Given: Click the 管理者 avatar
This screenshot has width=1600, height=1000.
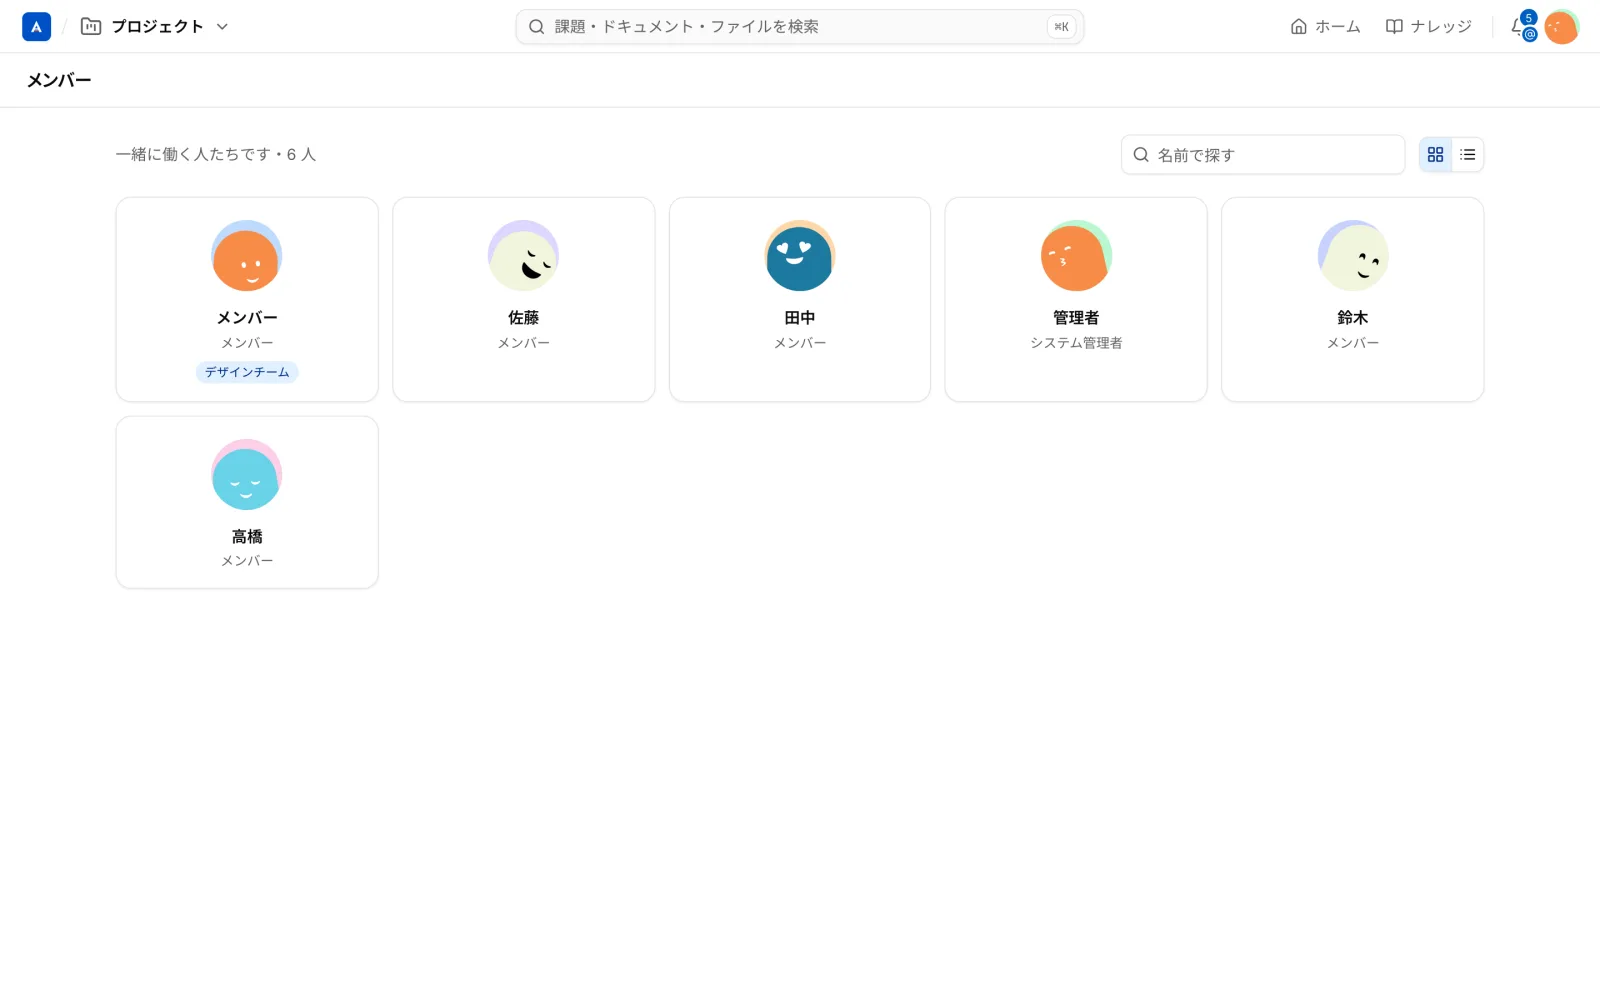Looking at the screenshot, I should [x=1076, y=256].
